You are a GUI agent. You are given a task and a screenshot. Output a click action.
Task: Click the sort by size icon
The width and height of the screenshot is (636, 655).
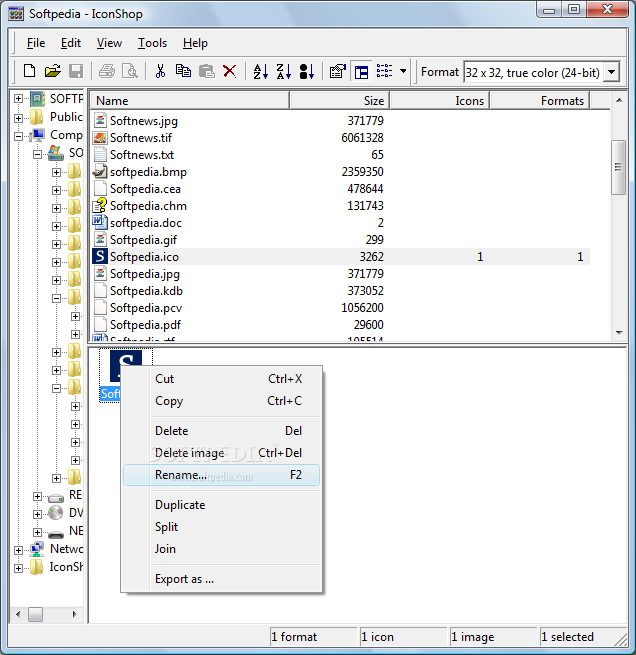[307, 71]
